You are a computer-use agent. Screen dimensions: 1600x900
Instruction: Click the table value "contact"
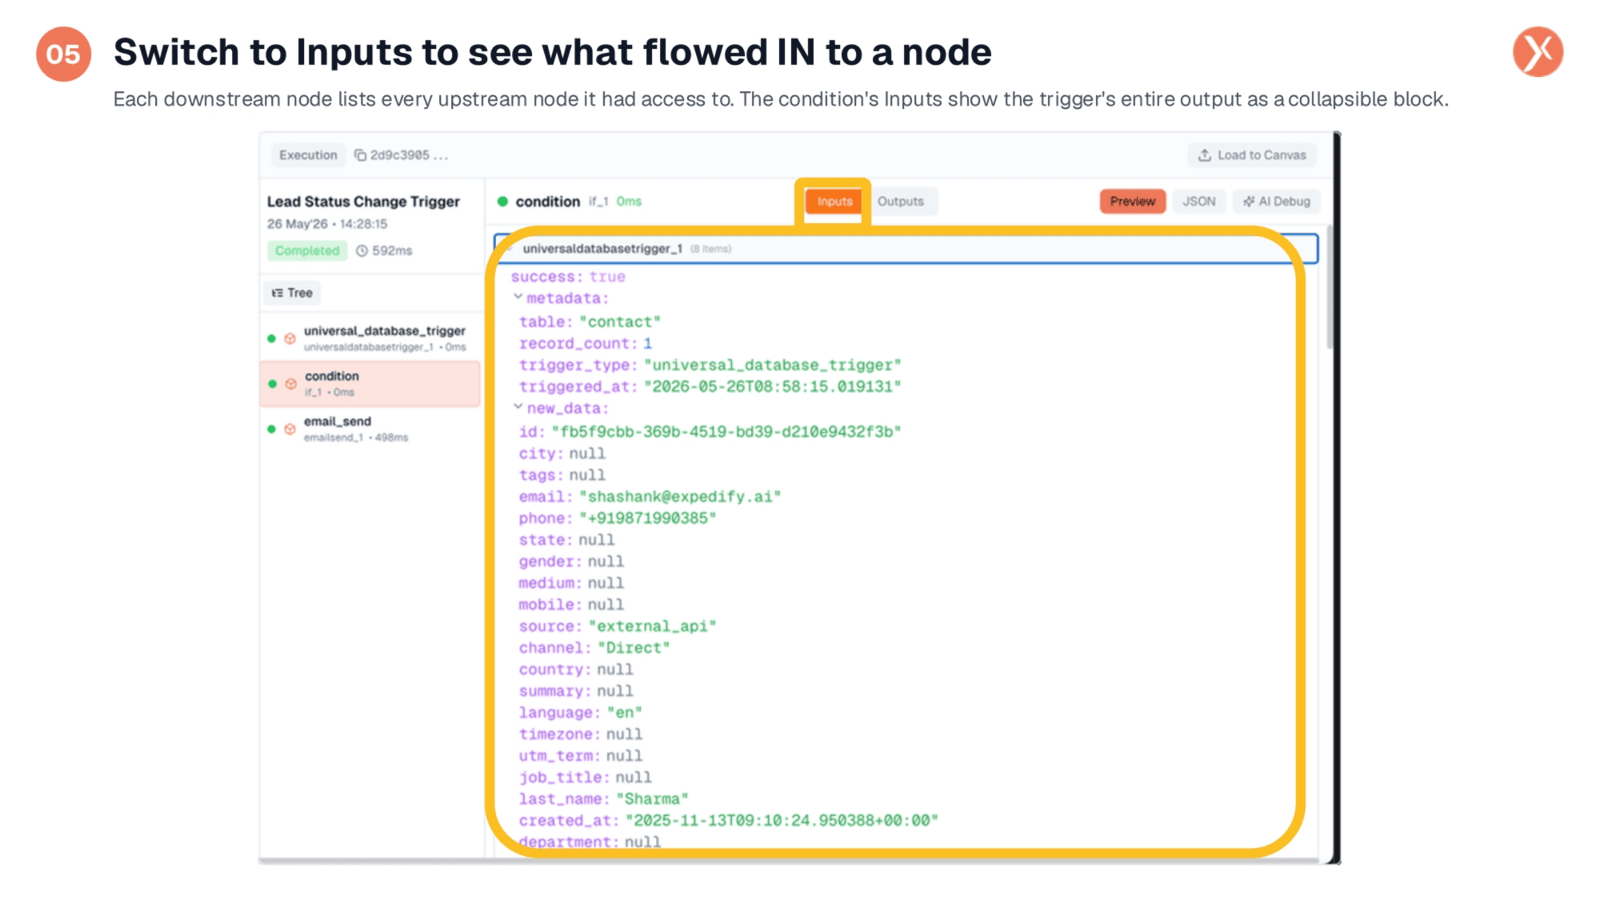coord(620,322)
